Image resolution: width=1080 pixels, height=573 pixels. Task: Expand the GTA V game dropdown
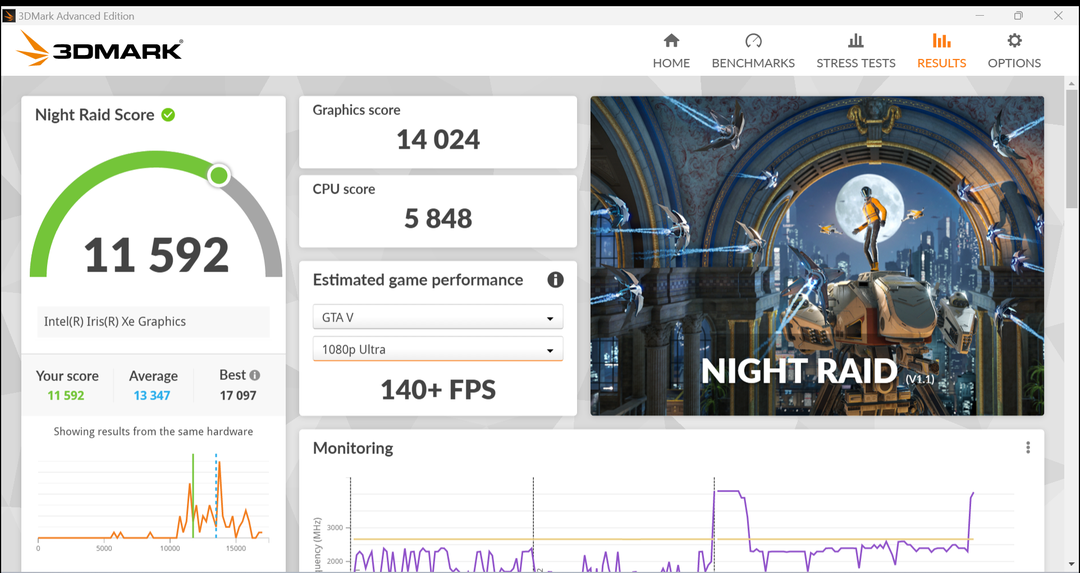(438, 318)
